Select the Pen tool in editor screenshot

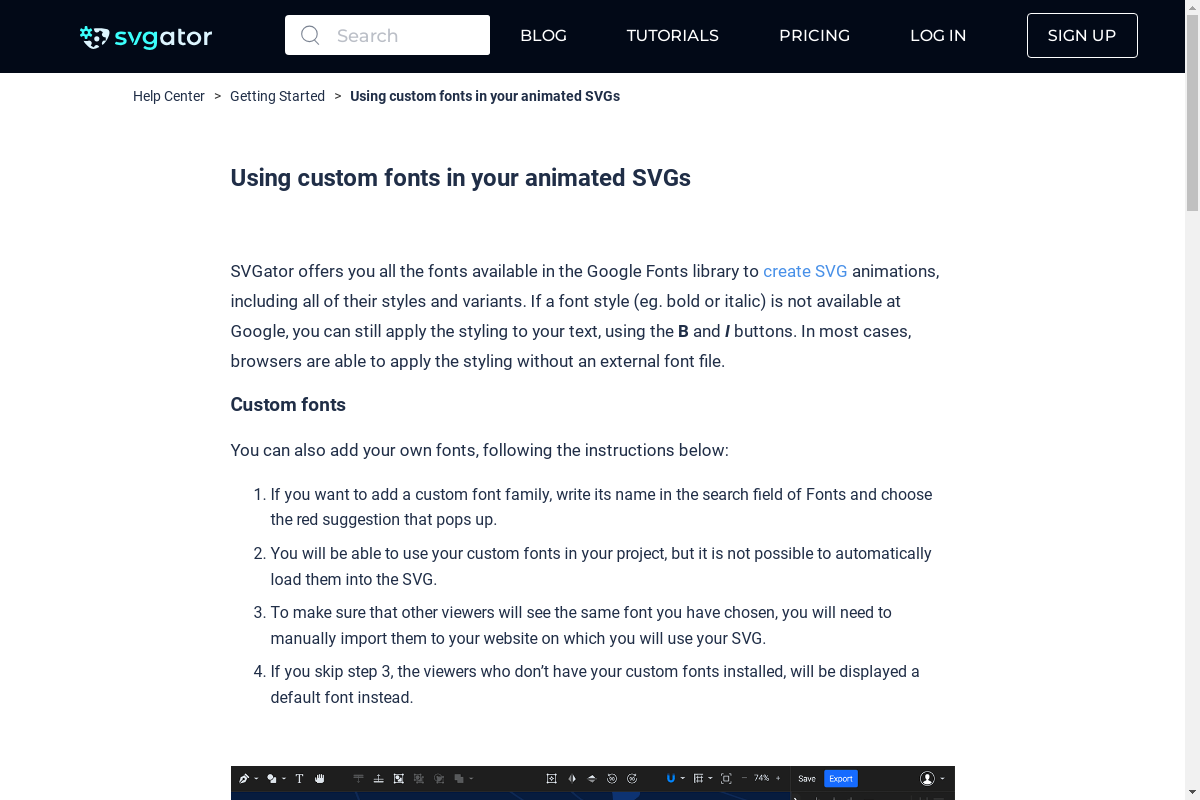coord(243,778)
